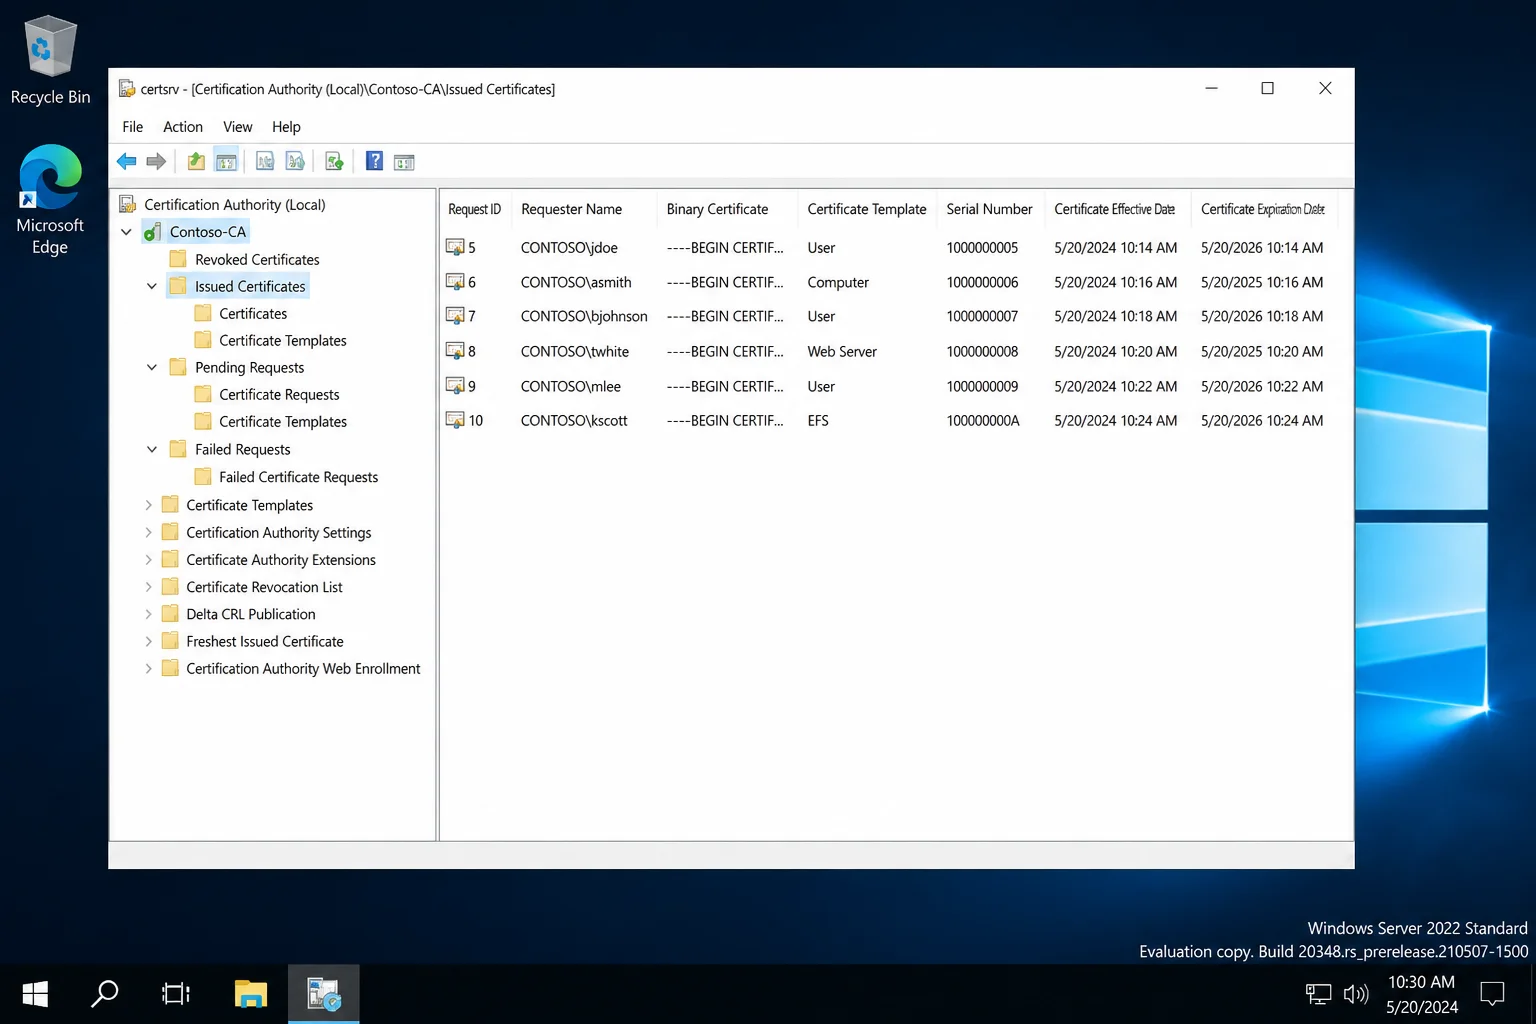
Task: Click the network tray icon
Action: click(x=1318, y=994)
